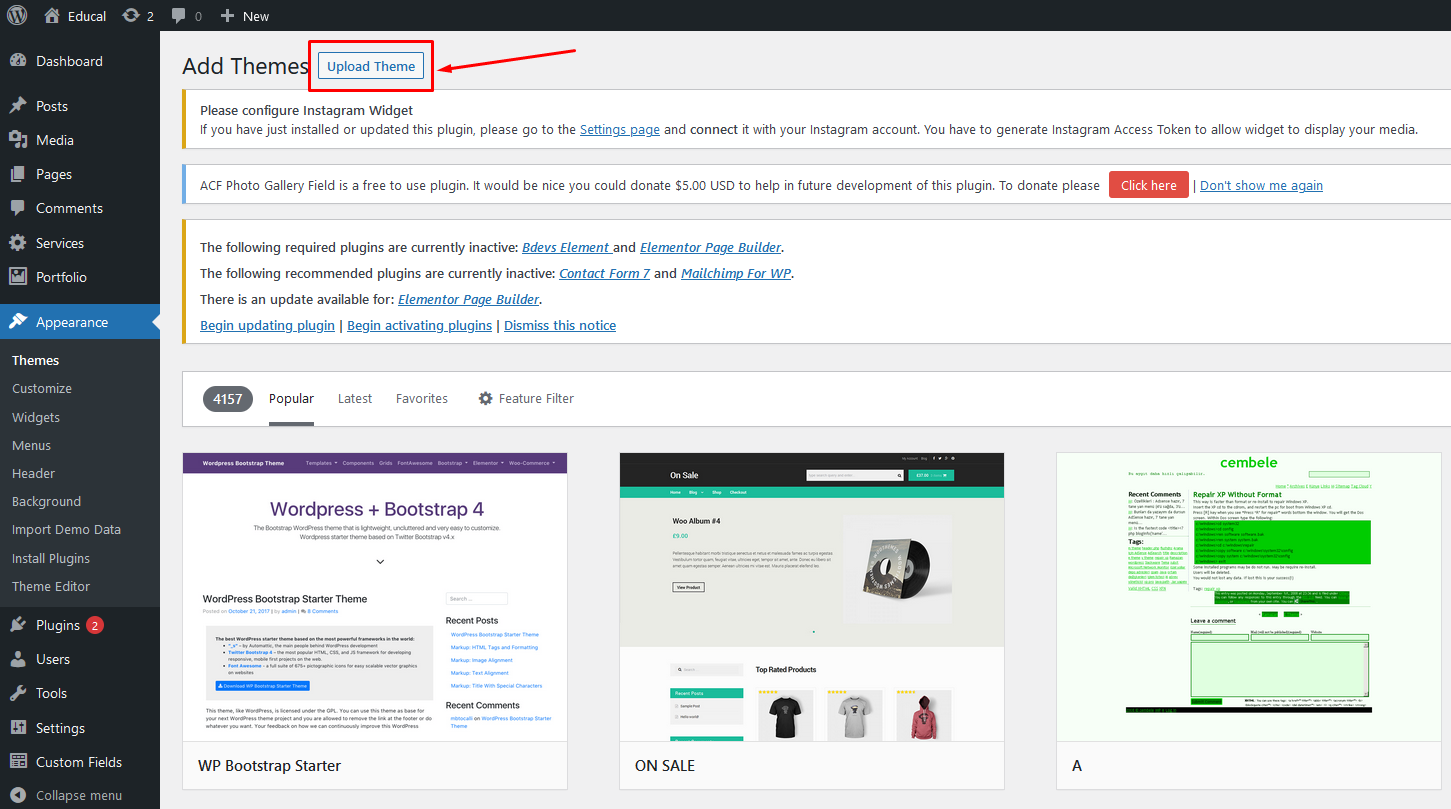Click the comments bubble icon in admin bar
Screen dimensions: 1451x809
pos(179,16)
